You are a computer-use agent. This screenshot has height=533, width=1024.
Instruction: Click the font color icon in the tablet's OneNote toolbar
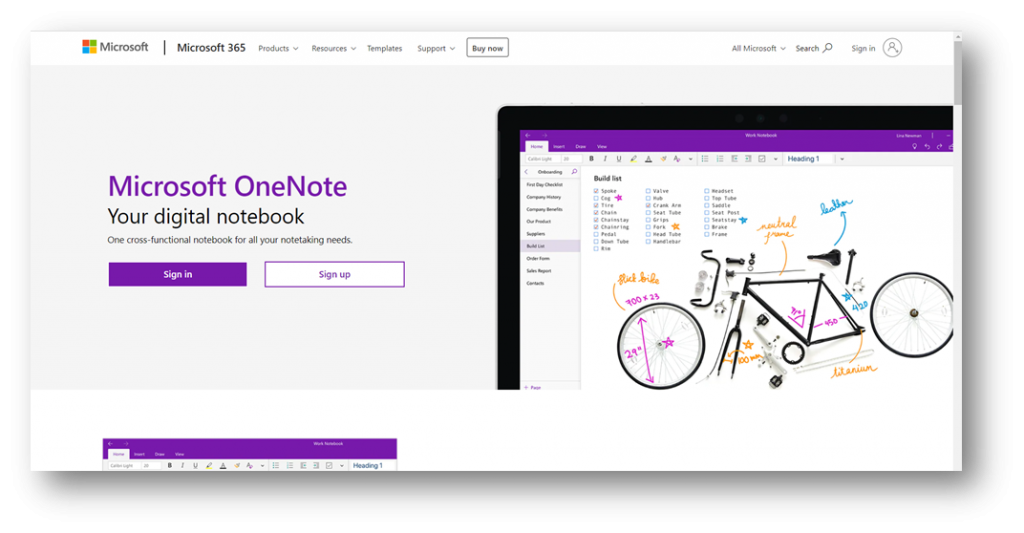tap(647, 159)
